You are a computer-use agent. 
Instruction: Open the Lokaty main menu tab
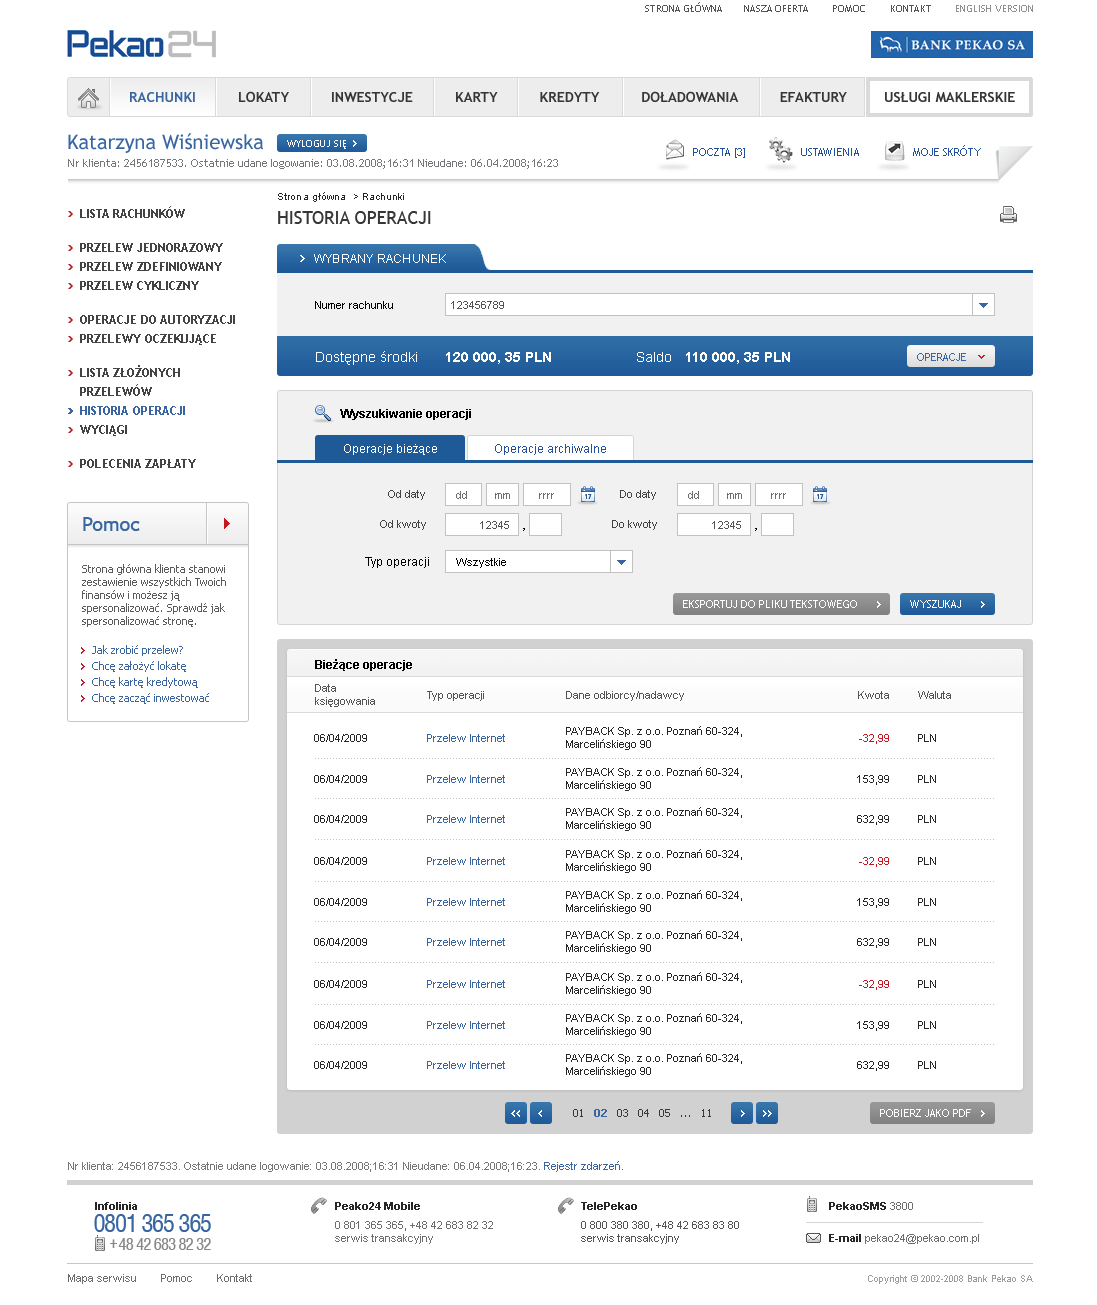[x=263, y=98]
